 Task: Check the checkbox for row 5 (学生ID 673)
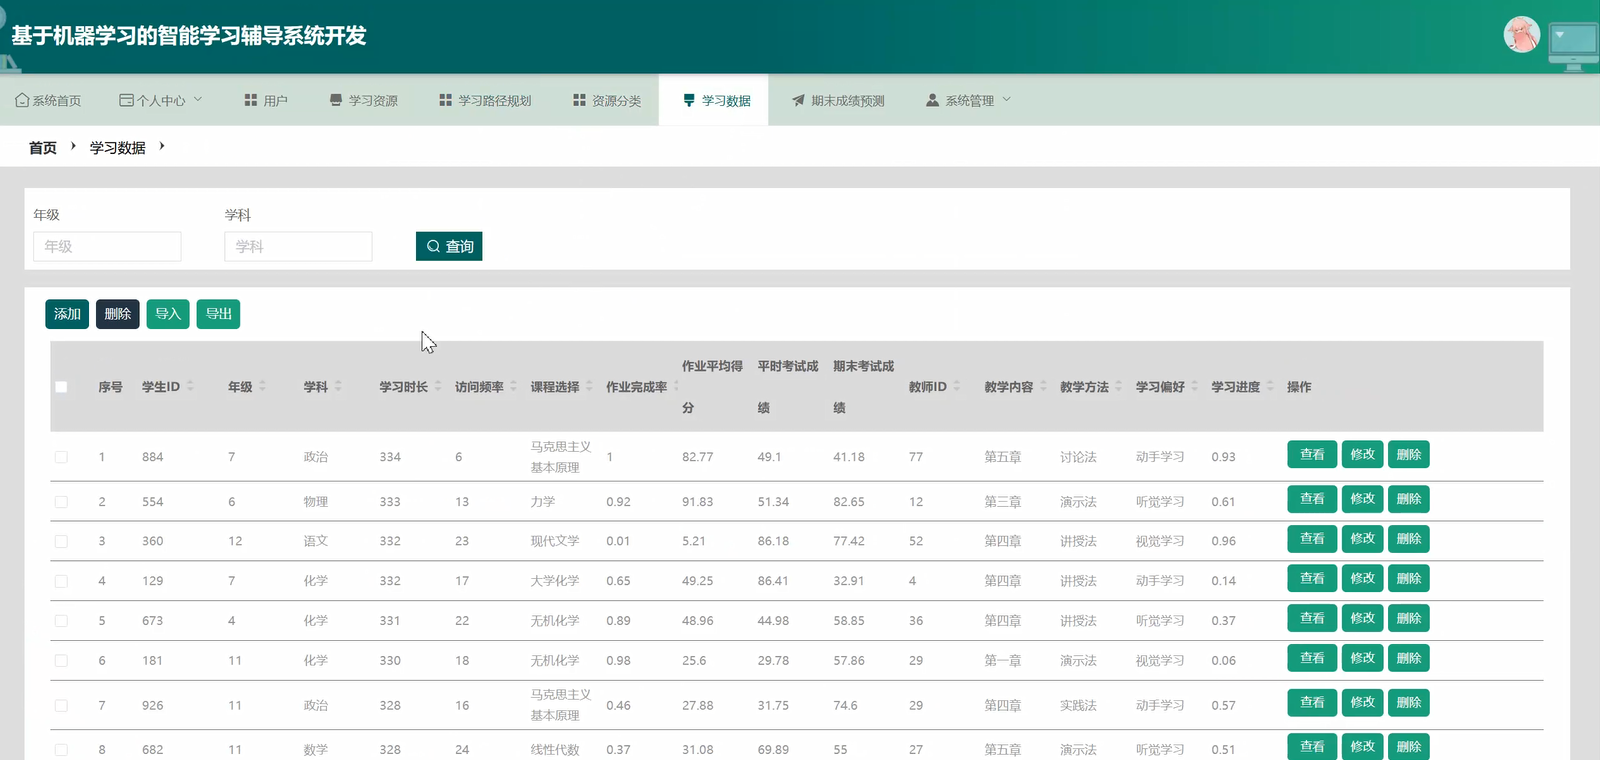click(61, 621)
